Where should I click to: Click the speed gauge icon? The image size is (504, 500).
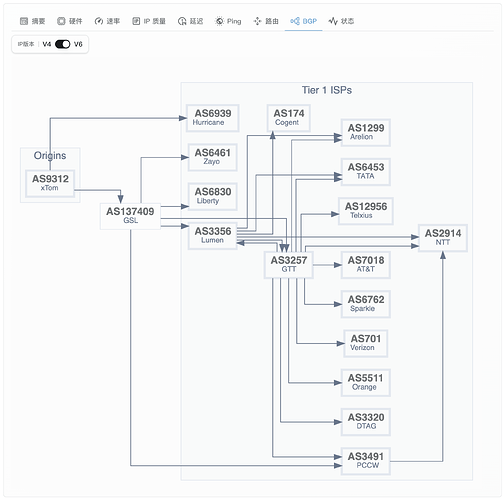click(x=99, y=21)
